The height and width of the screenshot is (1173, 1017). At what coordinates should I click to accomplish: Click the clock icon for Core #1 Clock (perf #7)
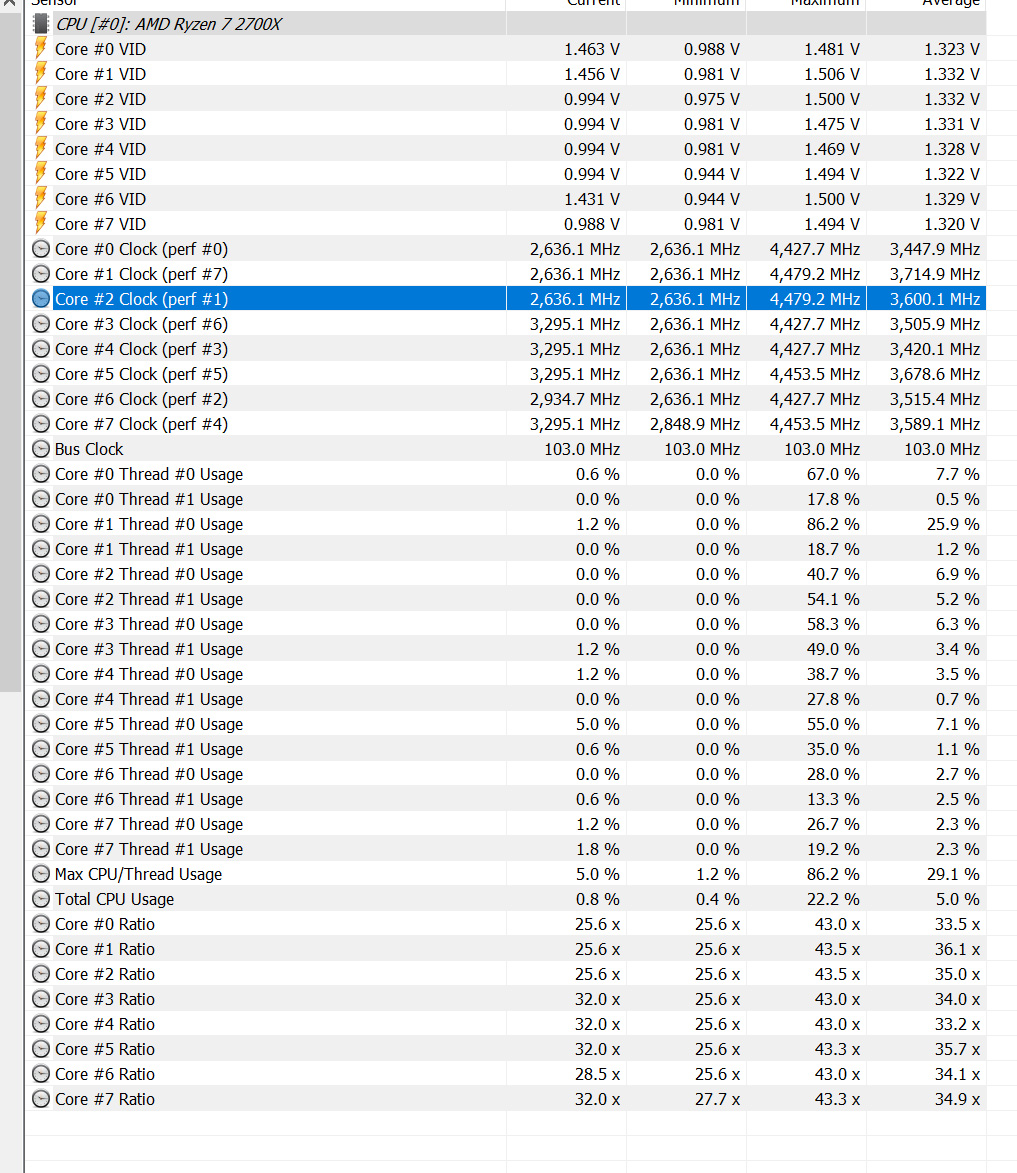pyautogui.click(x=41, y=274)
